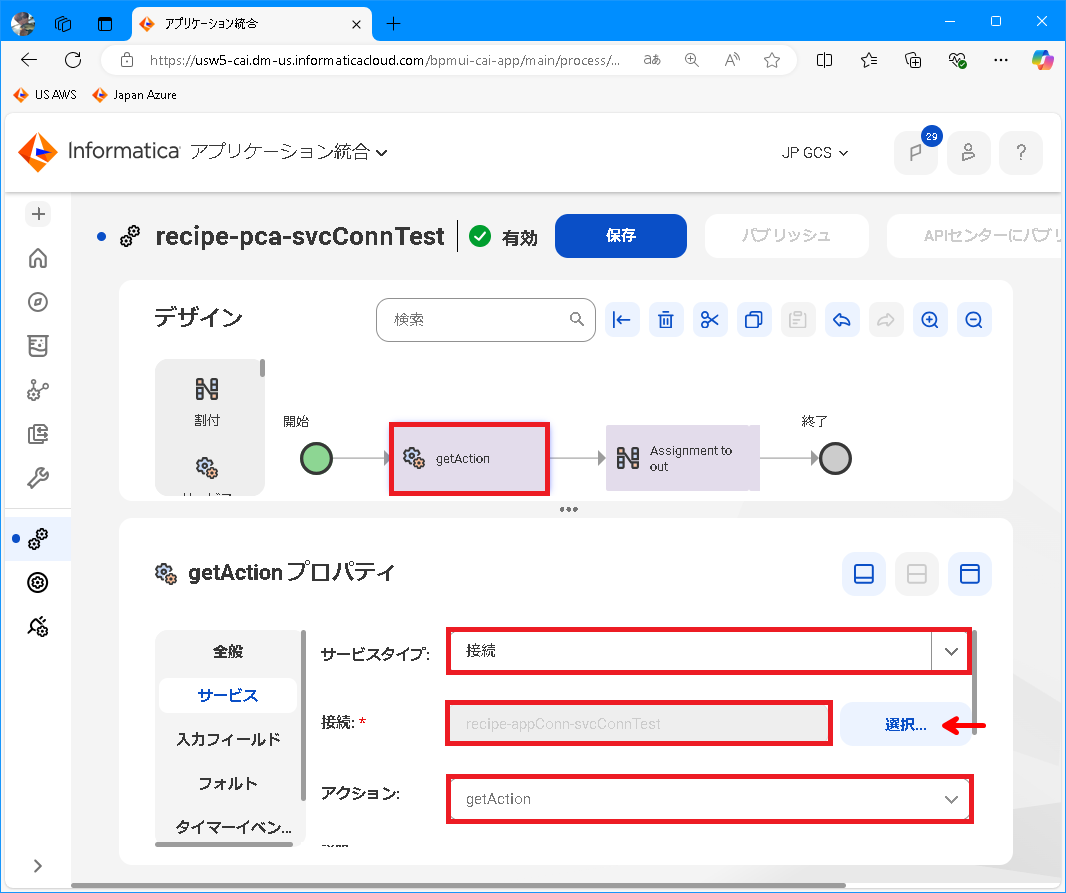Screen dimensions: 1066x893
Task: Open the JP GCS organization dropdown
Action: click(x=814, y=153)
